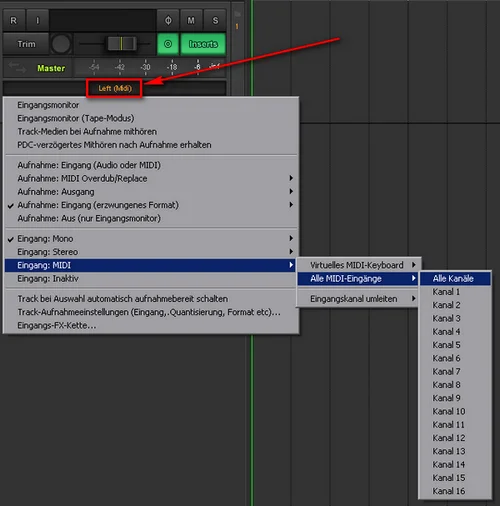500x506 pixels.
Task: Select Kanal 13
Action: point(455,451)
